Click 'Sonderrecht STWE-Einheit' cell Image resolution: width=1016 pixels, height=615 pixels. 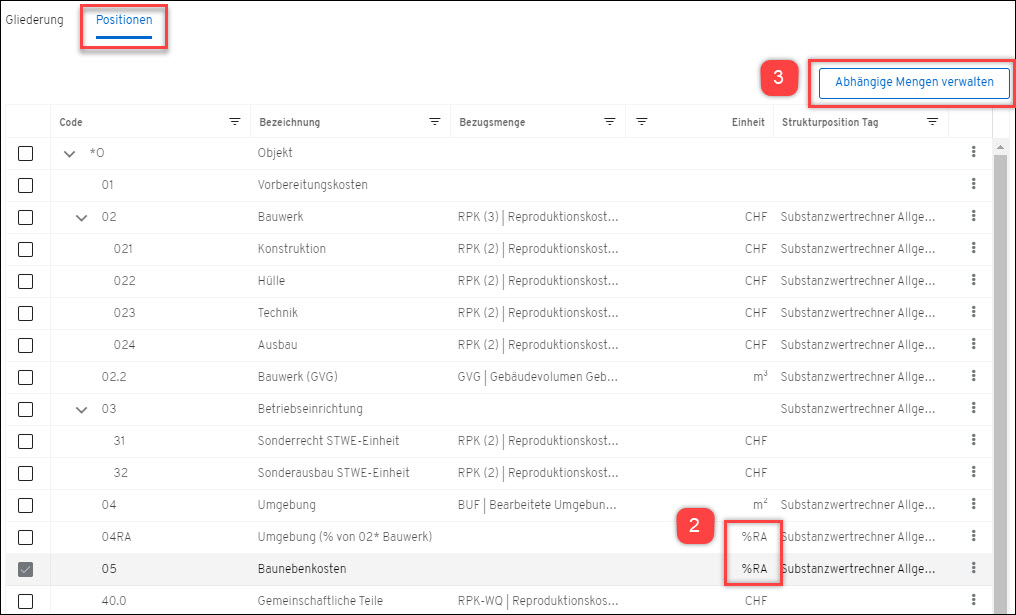click(x=329, y=441)
